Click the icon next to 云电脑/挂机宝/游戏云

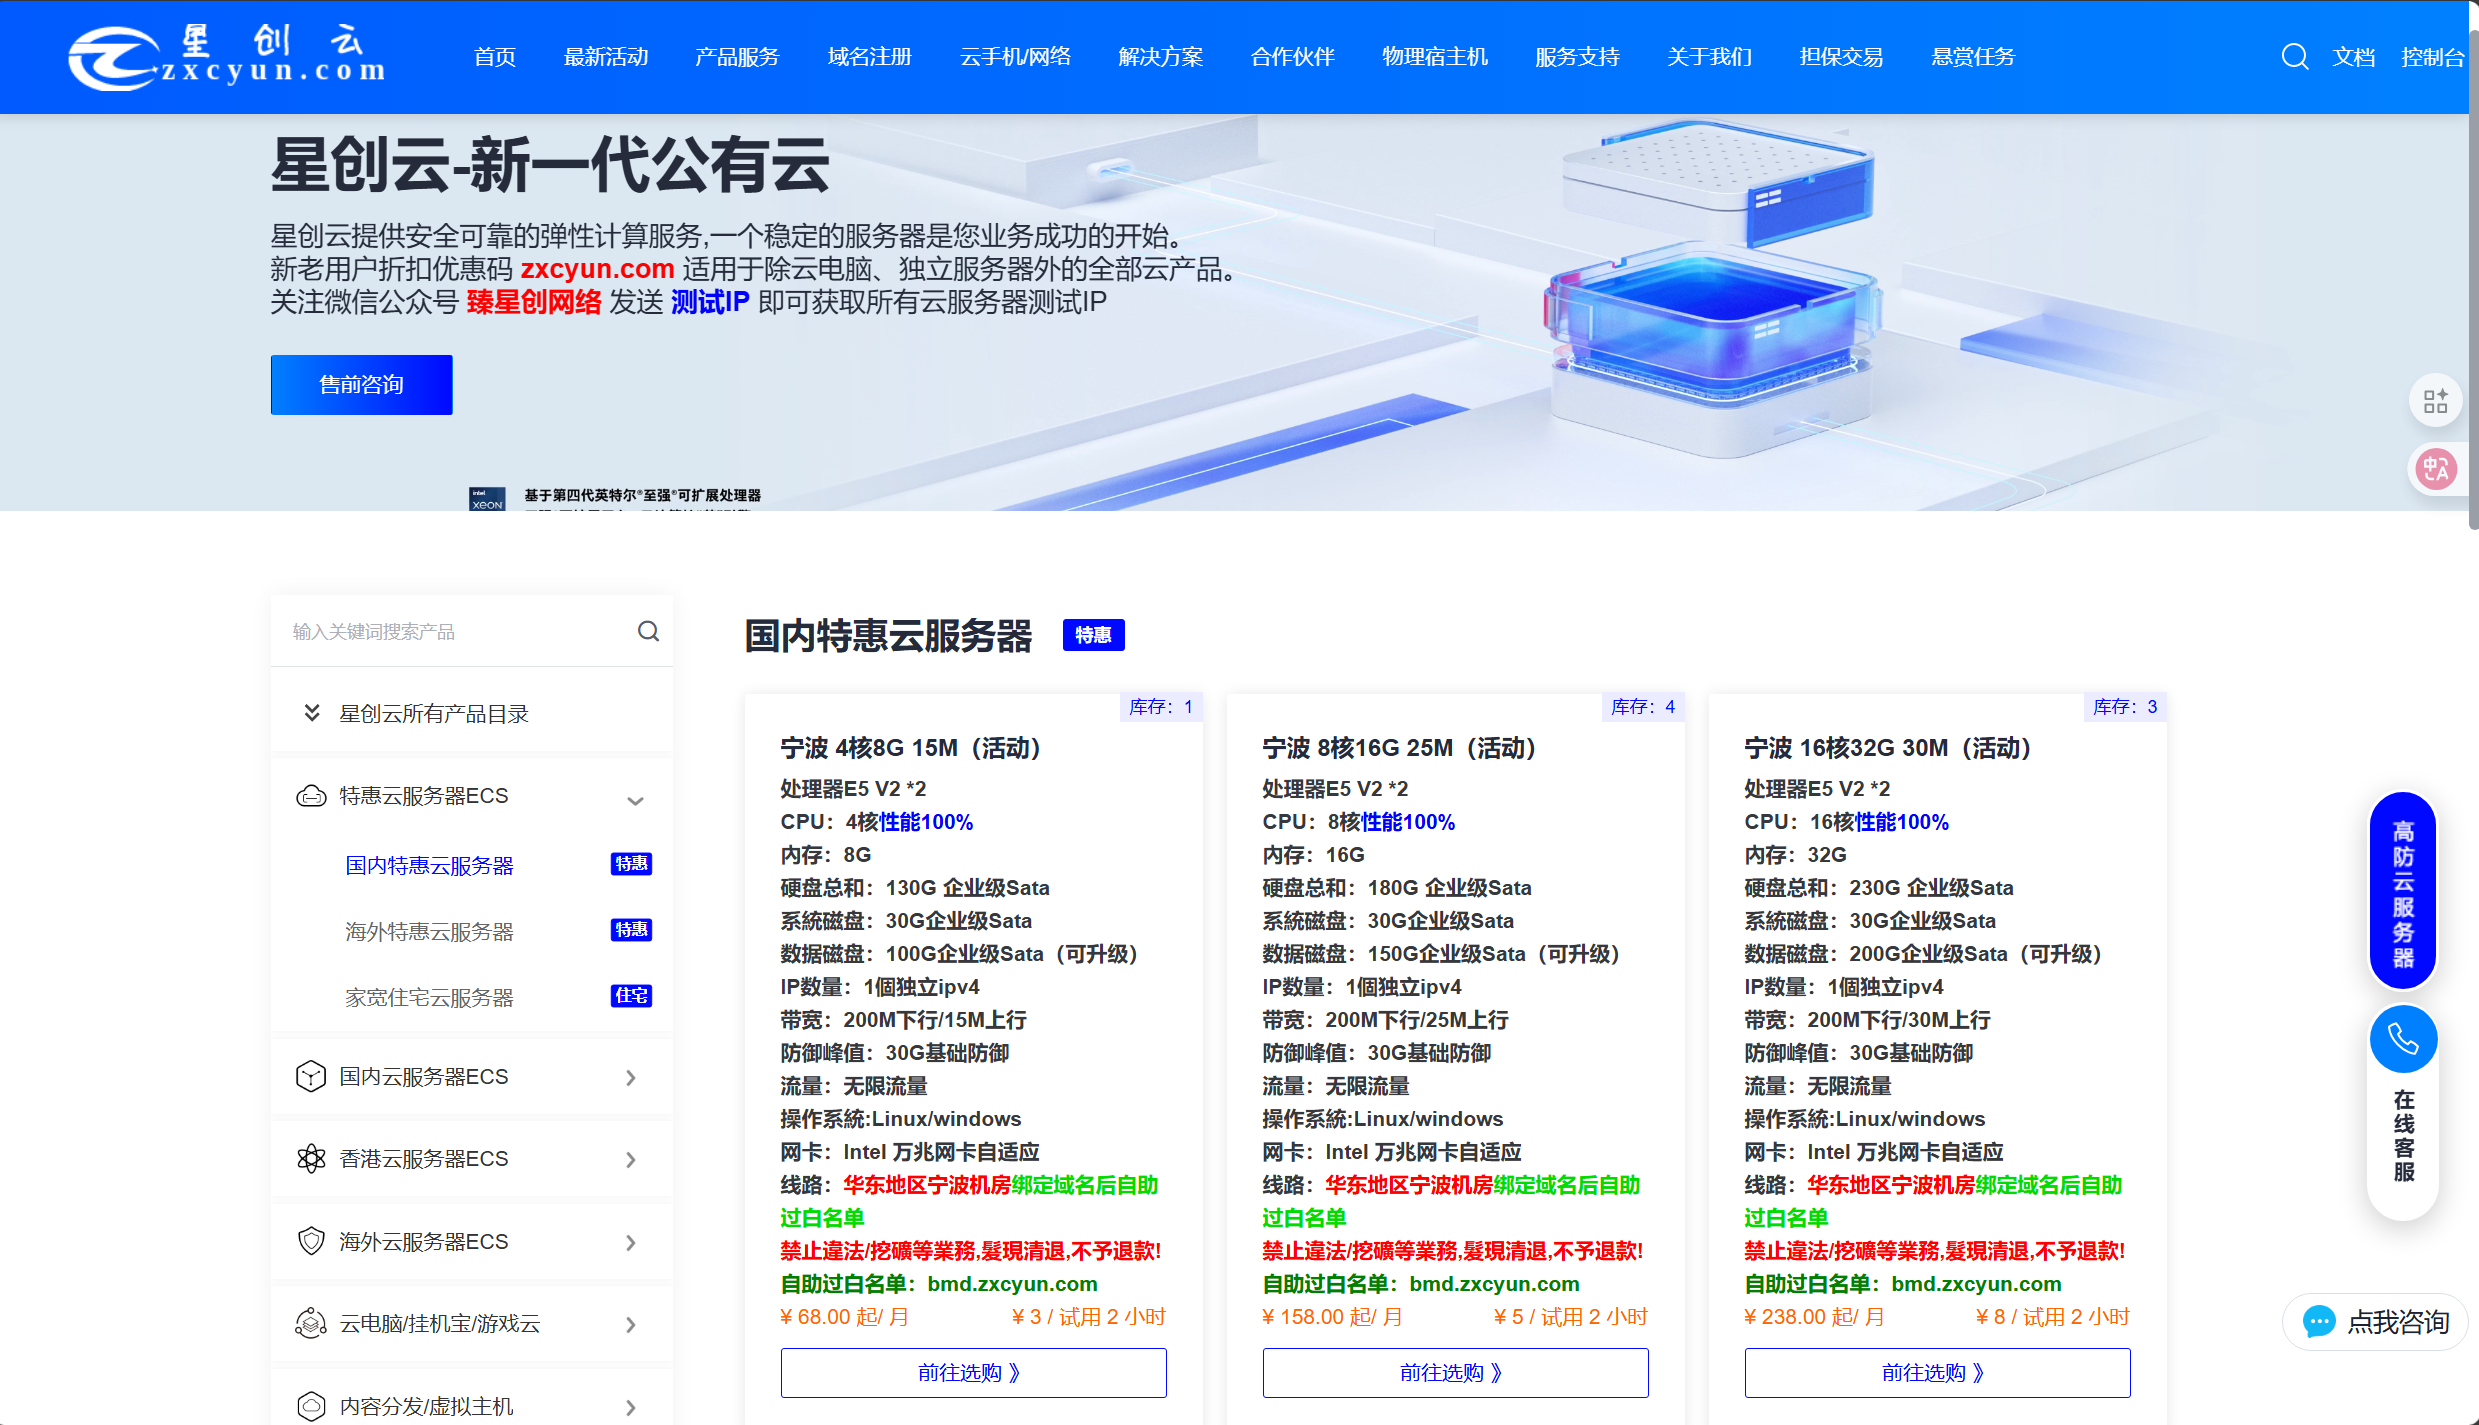[311, 1323]
